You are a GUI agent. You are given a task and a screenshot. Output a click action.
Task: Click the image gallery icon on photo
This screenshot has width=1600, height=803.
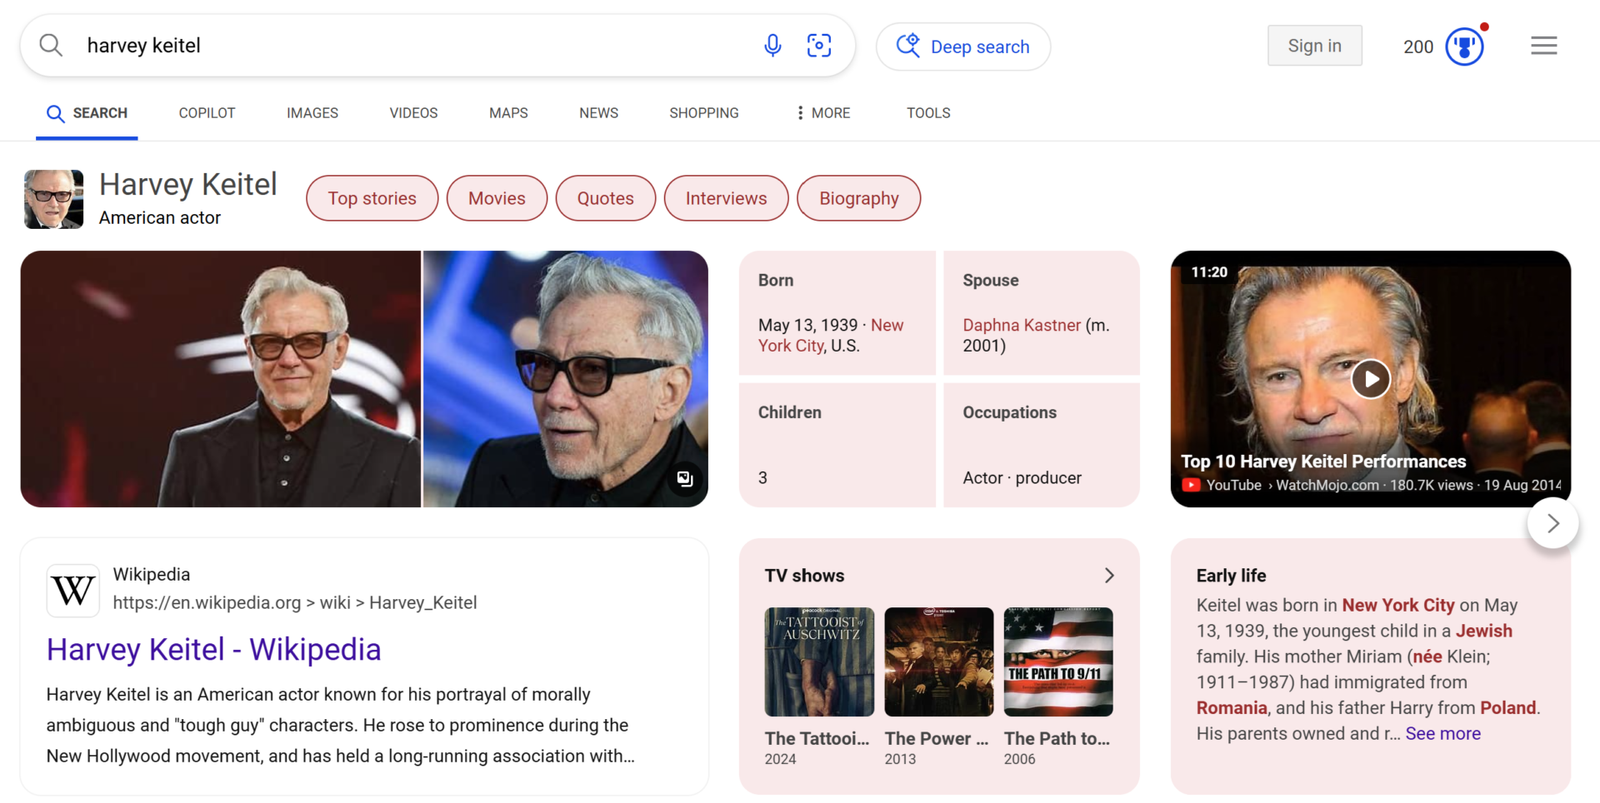click(685, 479)
